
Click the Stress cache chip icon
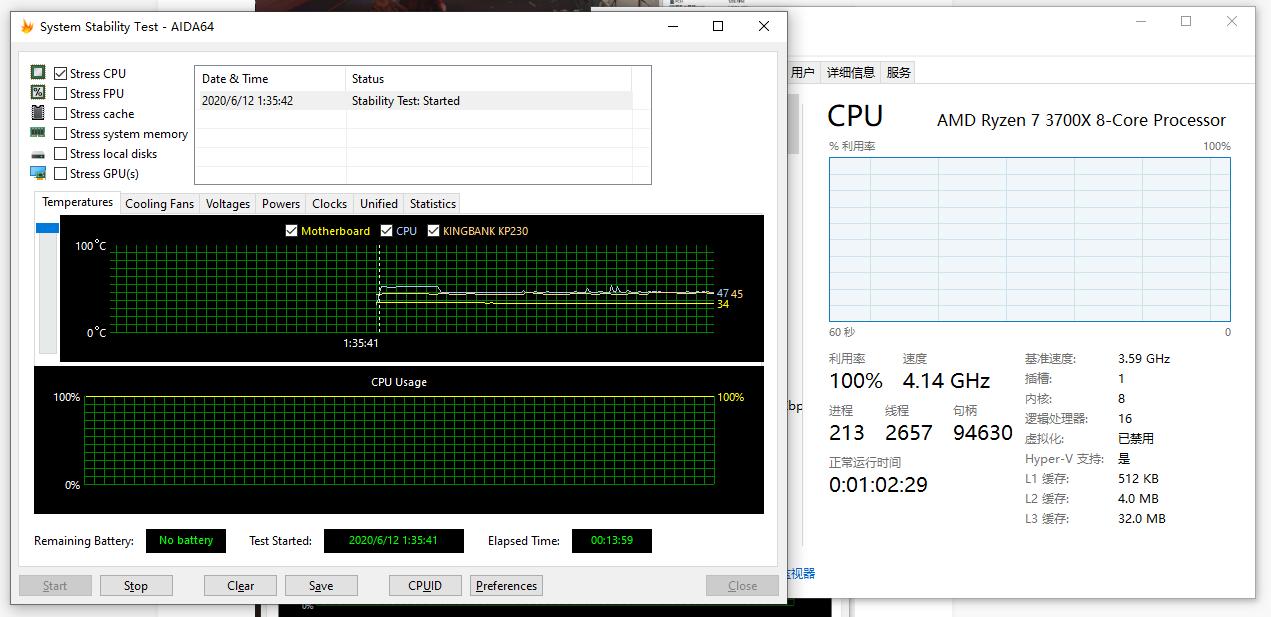click(37, 113)
